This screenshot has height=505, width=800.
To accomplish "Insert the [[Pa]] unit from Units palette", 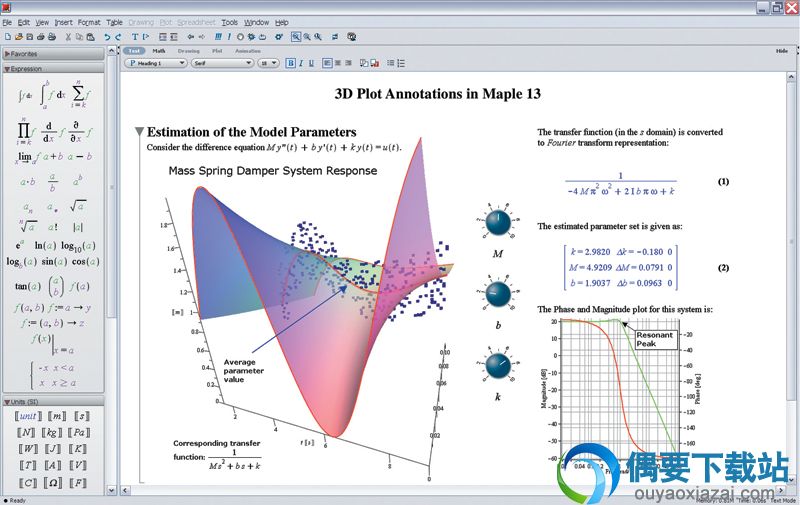I will pyautogui.click(x=79, y=433).
